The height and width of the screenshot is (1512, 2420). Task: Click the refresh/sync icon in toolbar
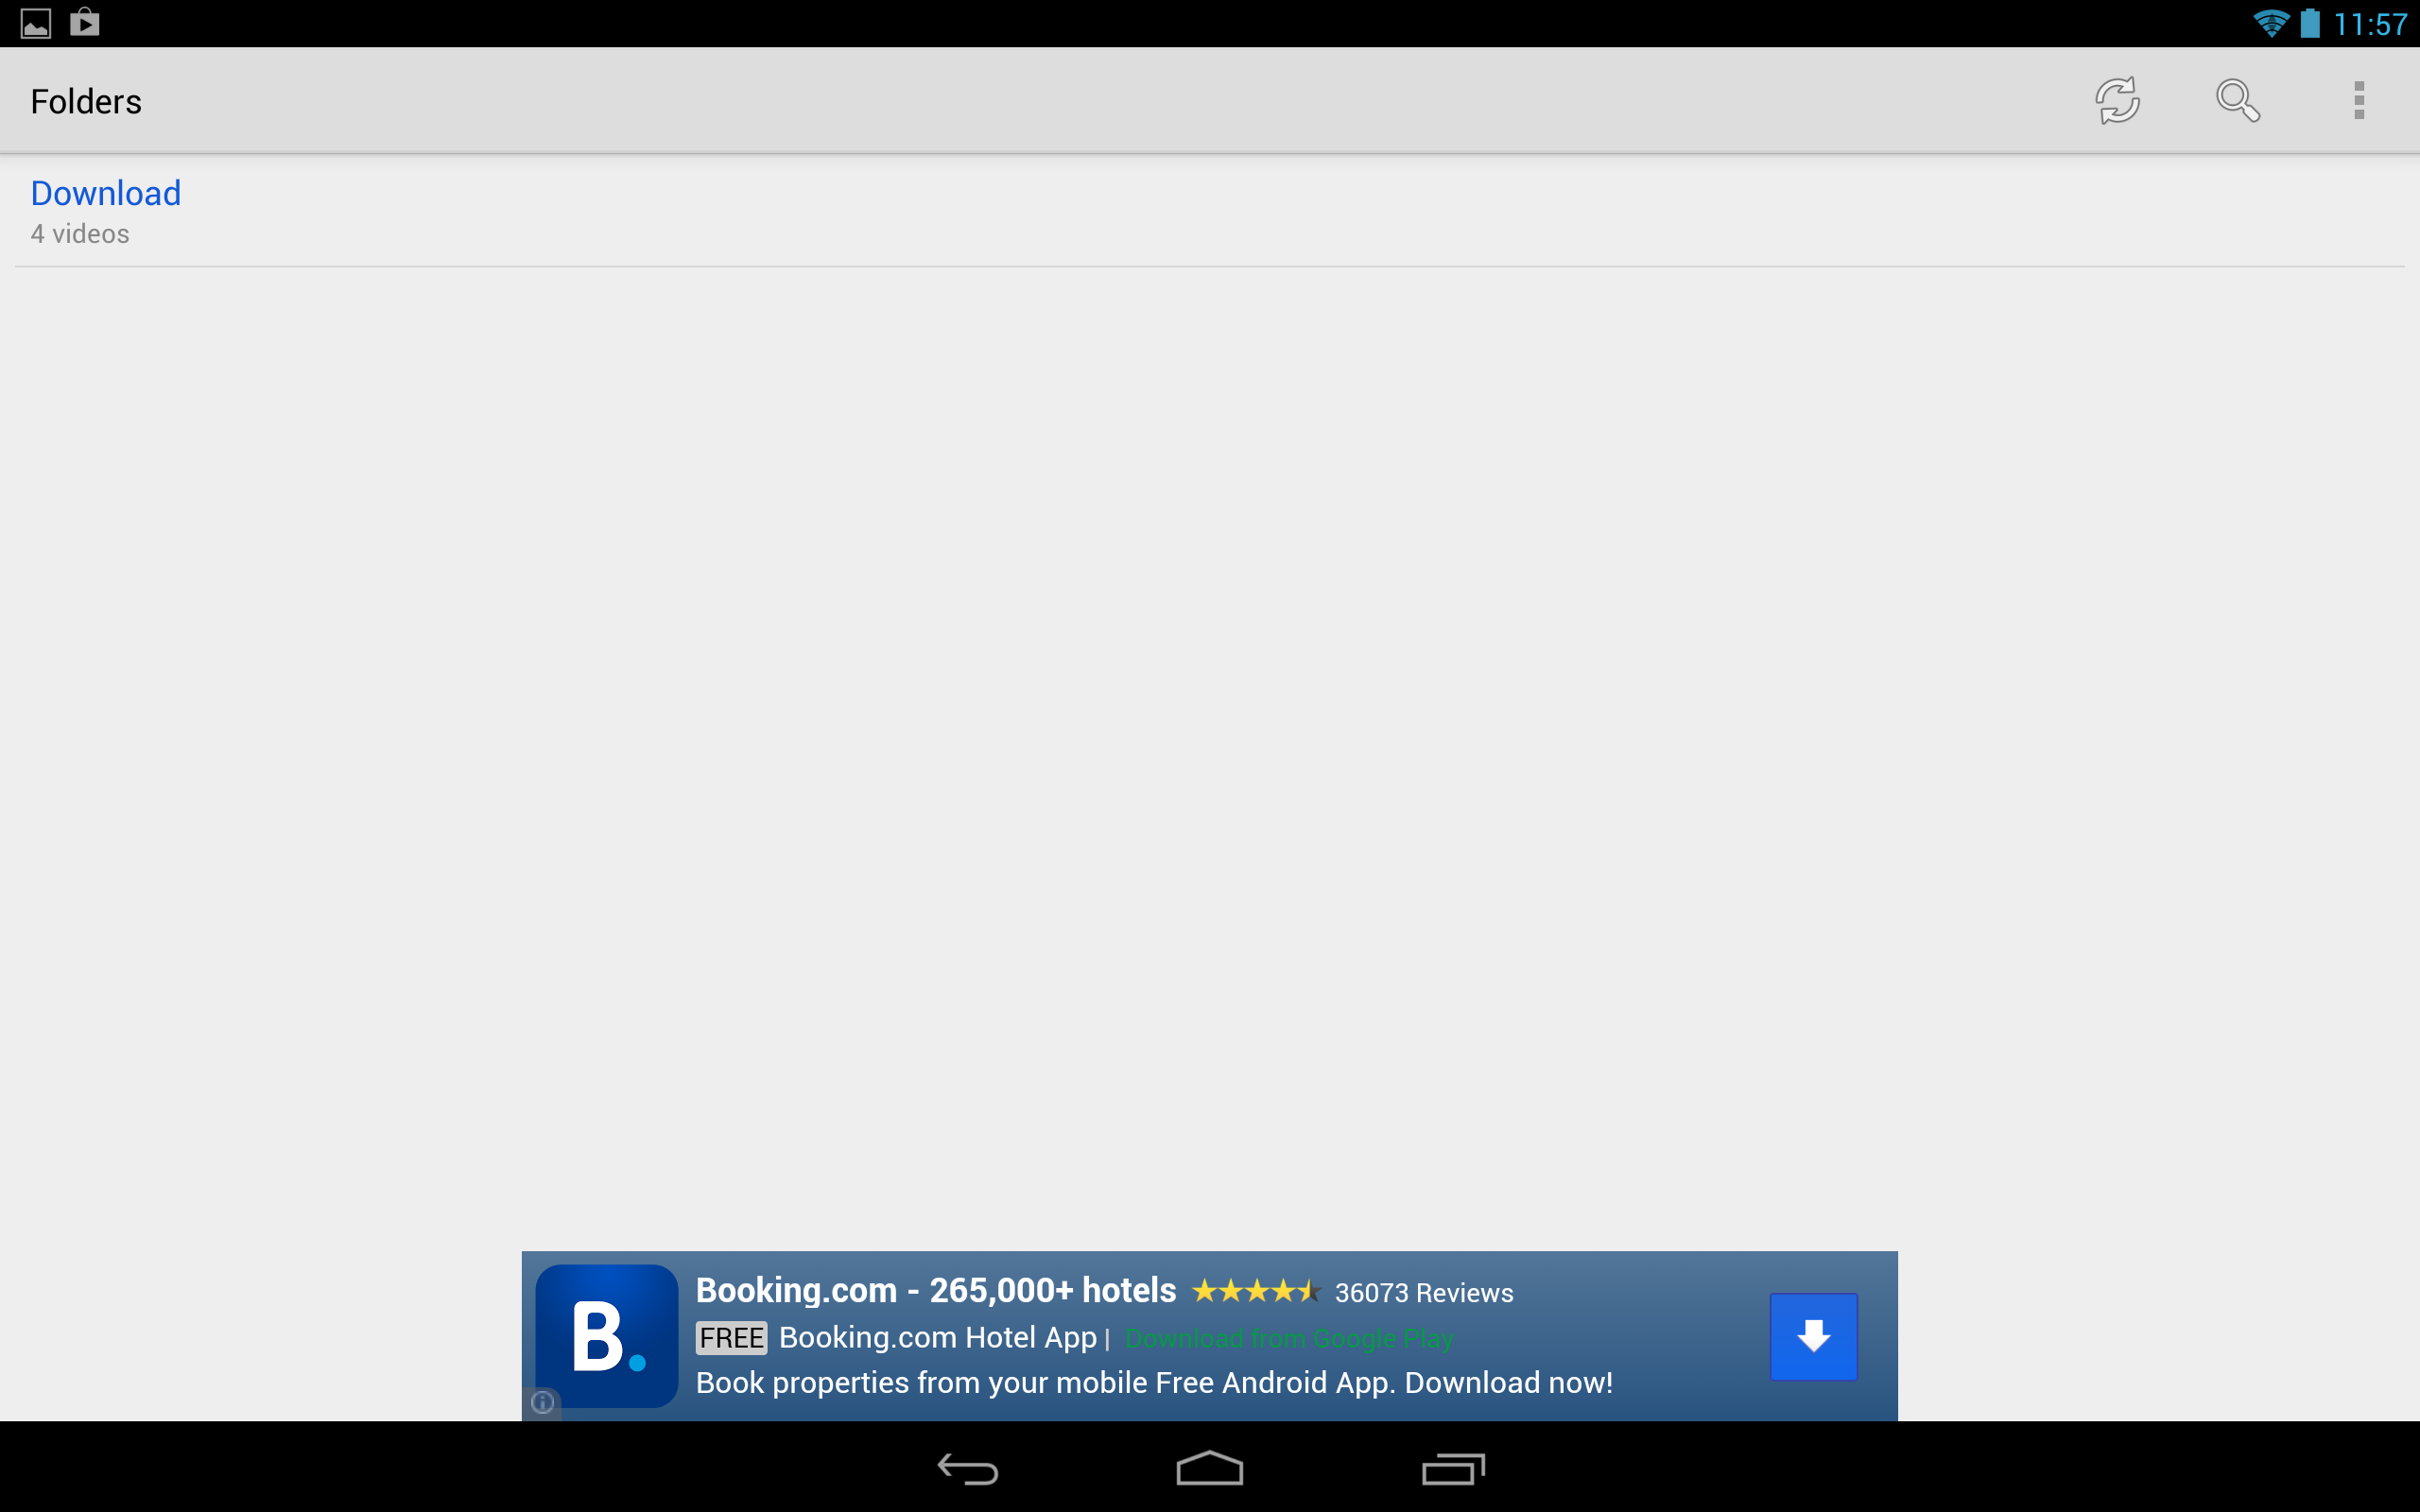(x=2117, y=101)
